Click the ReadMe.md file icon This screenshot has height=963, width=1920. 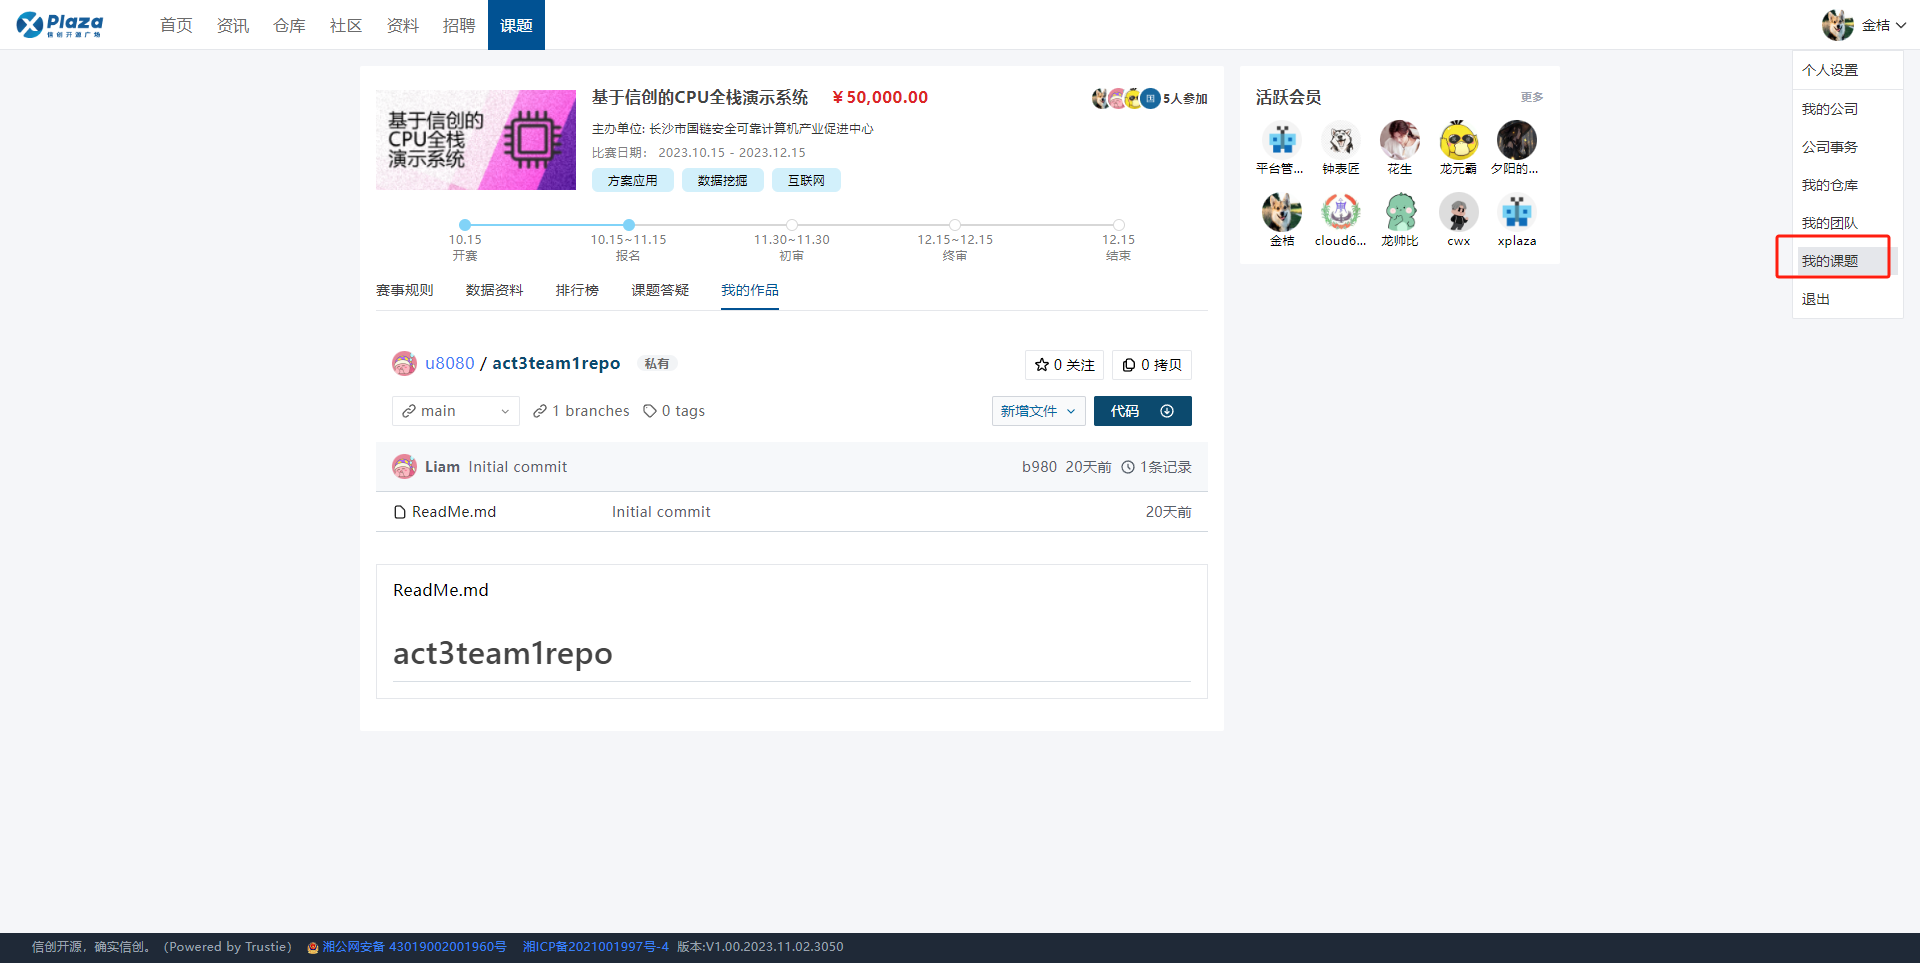point(400,512)
